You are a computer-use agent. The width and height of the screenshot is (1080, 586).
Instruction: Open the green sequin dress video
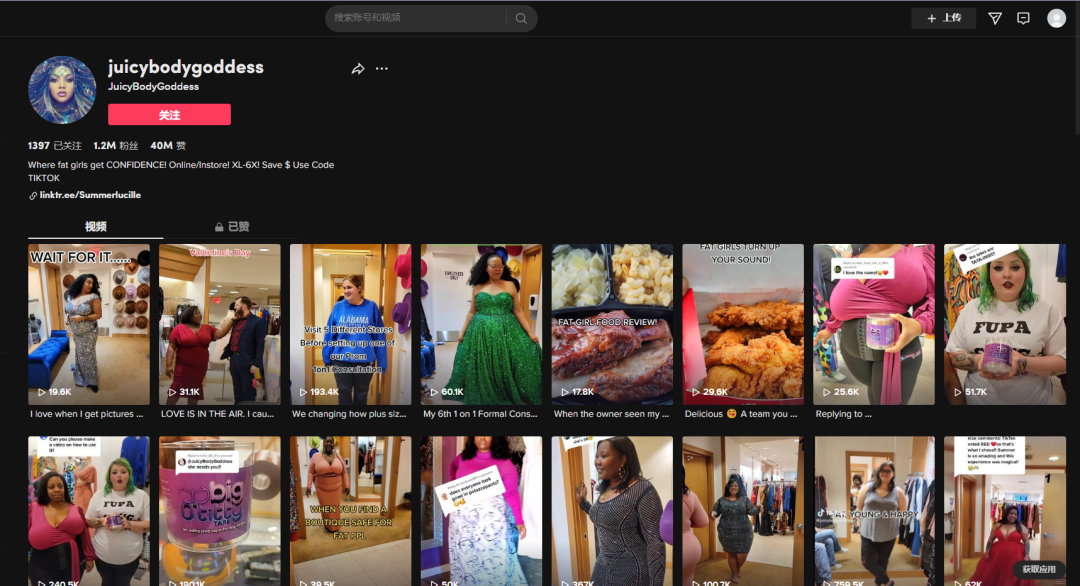[x=481, y=324]
